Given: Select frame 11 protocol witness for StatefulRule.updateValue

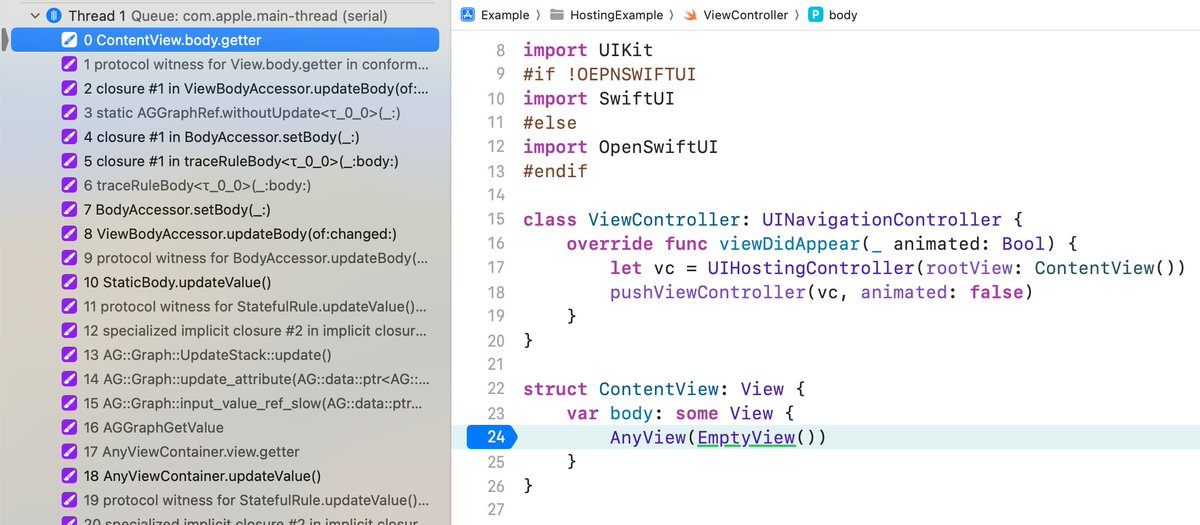Looking at the screenshot, I should click(x=225, y=306).
